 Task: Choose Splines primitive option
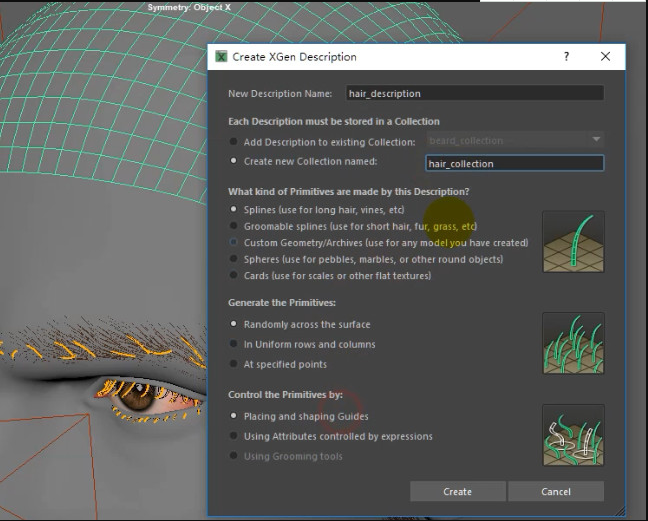[233, 209]
